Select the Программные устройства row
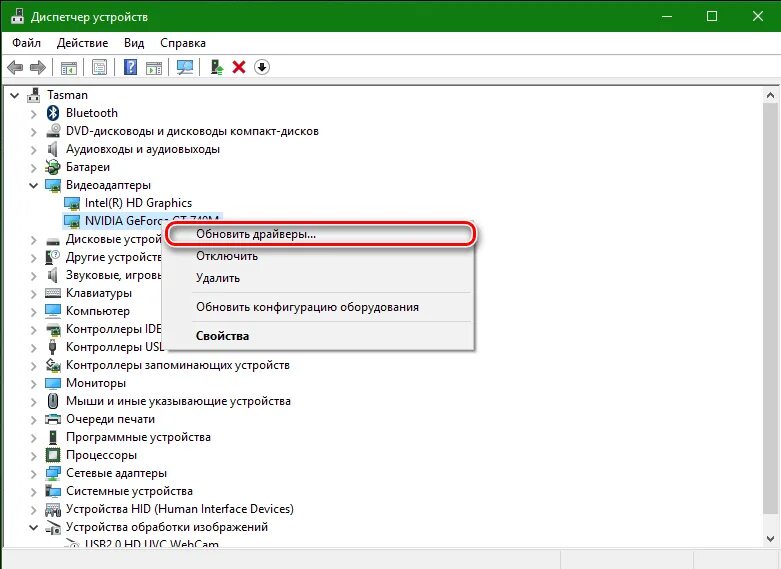This screenshot has height=569, width=781. click(x=138, y=437)
